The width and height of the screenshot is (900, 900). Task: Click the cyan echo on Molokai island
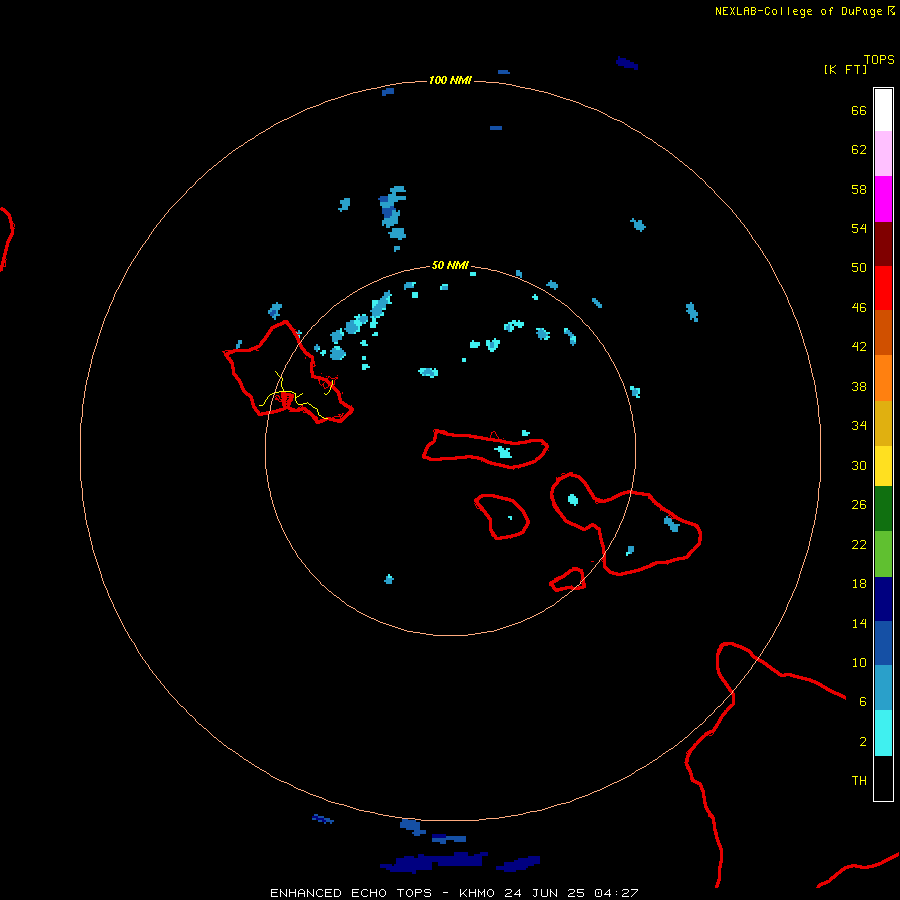(503, 452)
